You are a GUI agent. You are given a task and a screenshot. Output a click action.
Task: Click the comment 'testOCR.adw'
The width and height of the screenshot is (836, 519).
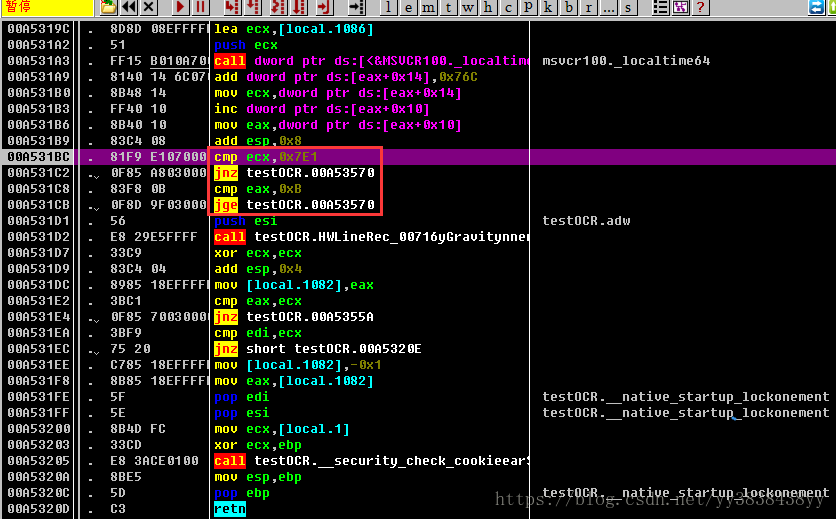586,221
